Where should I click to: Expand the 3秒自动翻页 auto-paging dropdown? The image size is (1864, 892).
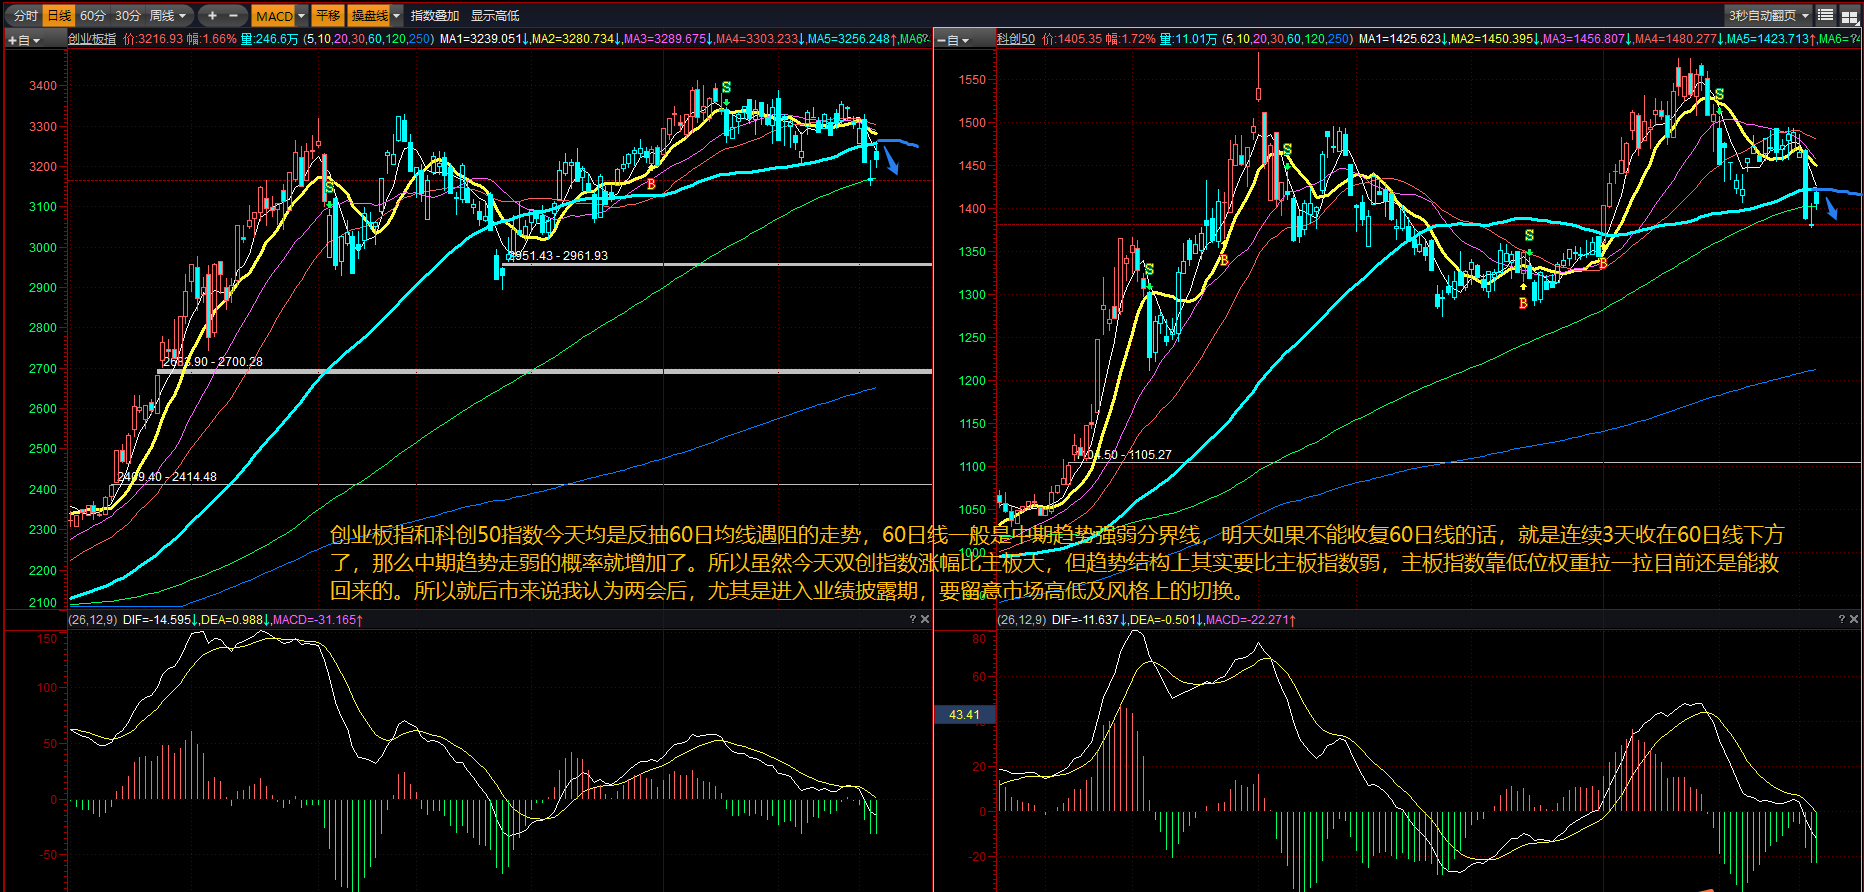point(1805,16)
